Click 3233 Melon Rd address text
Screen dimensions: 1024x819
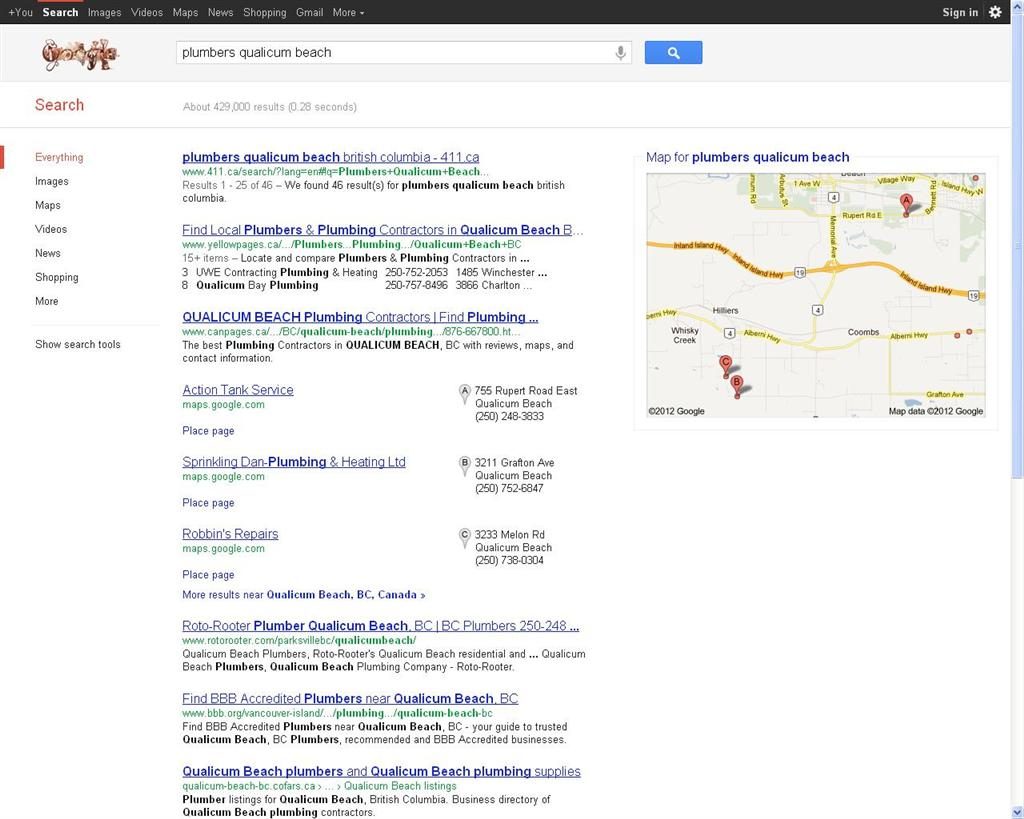pyautogui.click(x=509, y=534)
